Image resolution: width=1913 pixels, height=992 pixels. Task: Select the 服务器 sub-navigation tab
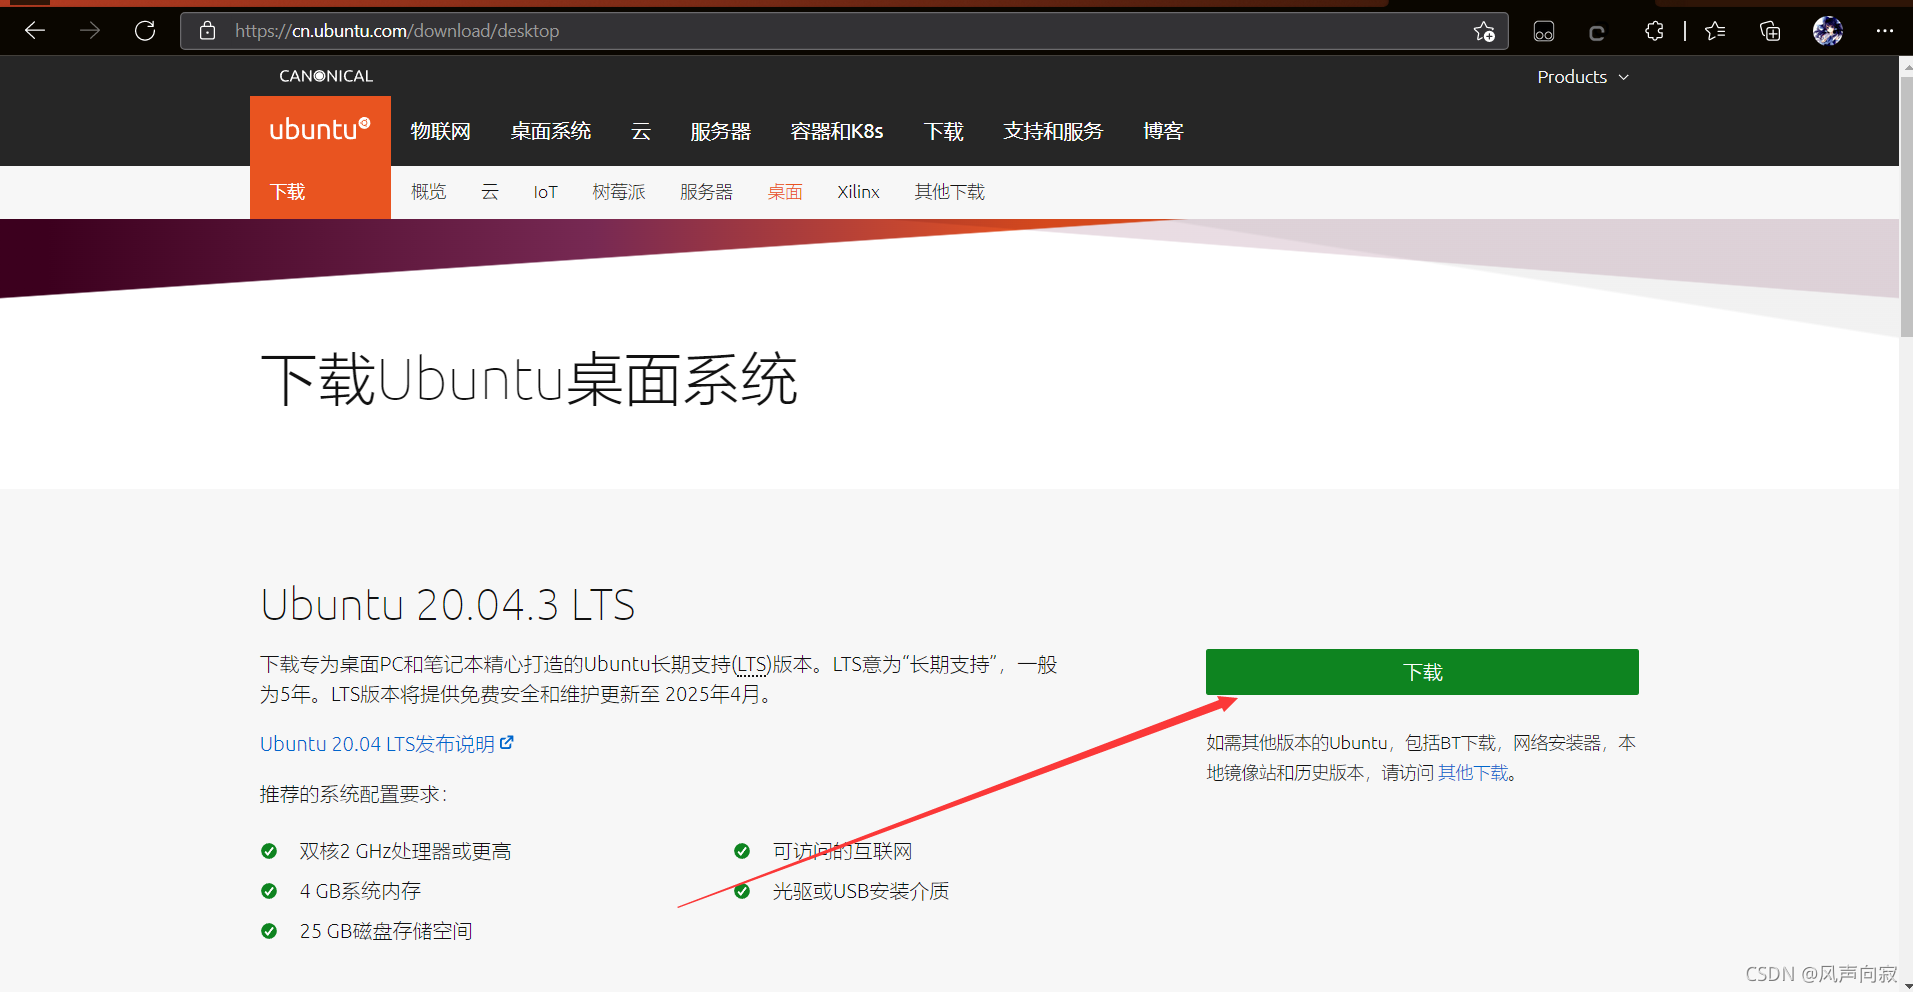(706, 192)
